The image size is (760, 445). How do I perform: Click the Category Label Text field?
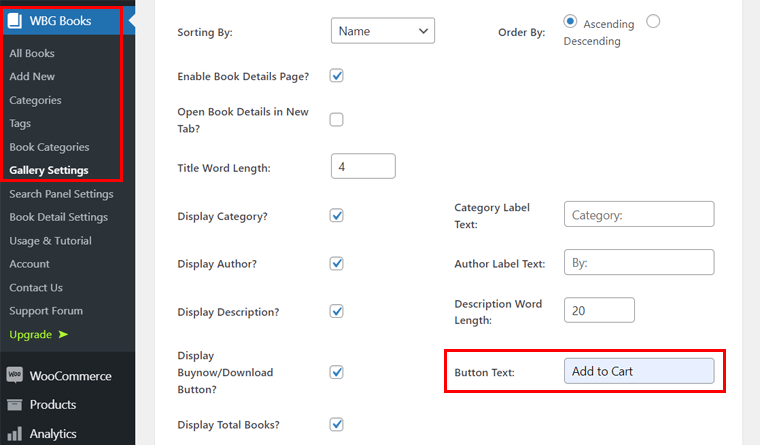[638, 214]
